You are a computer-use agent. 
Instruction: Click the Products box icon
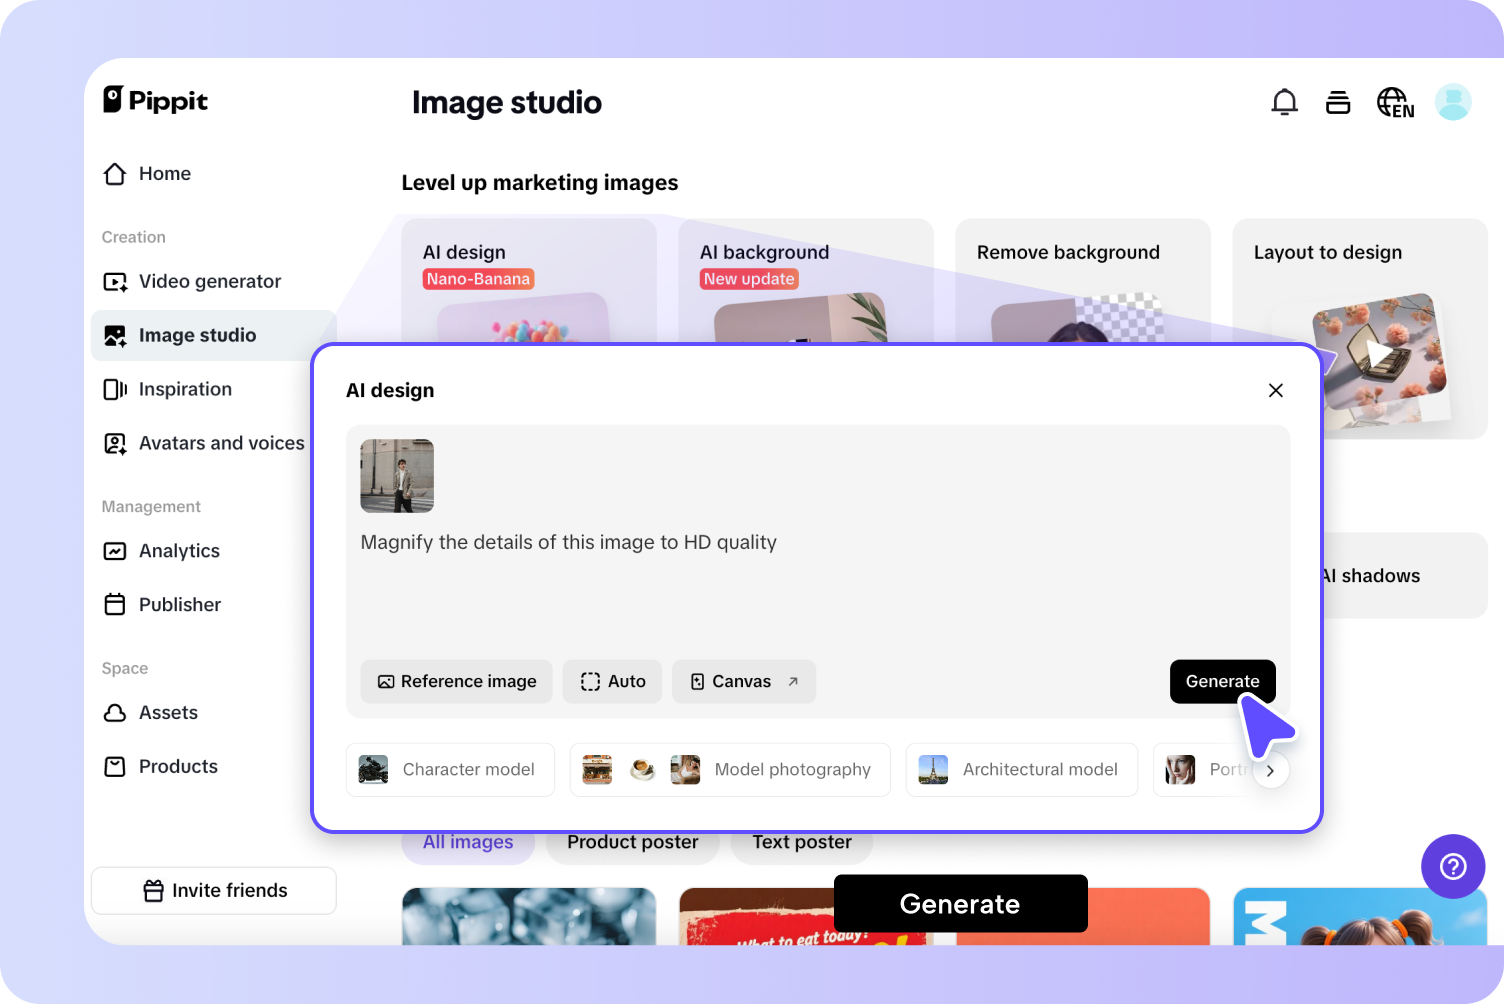coord(115,767)
